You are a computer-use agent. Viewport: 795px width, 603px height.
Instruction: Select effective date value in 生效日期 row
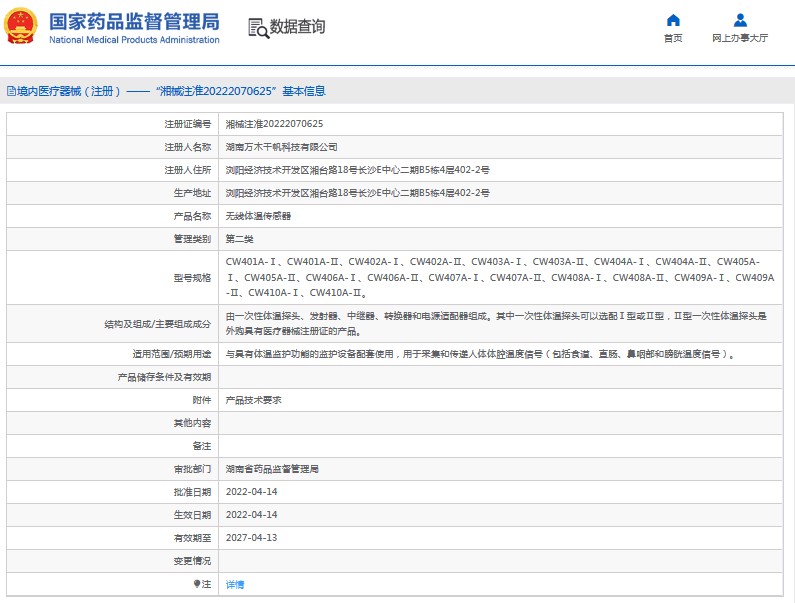tap(251, 515)
